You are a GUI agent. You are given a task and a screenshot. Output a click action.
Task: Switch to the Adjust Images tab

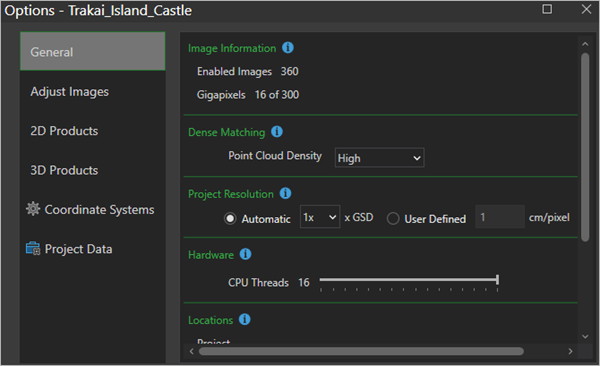coord(93,92)
